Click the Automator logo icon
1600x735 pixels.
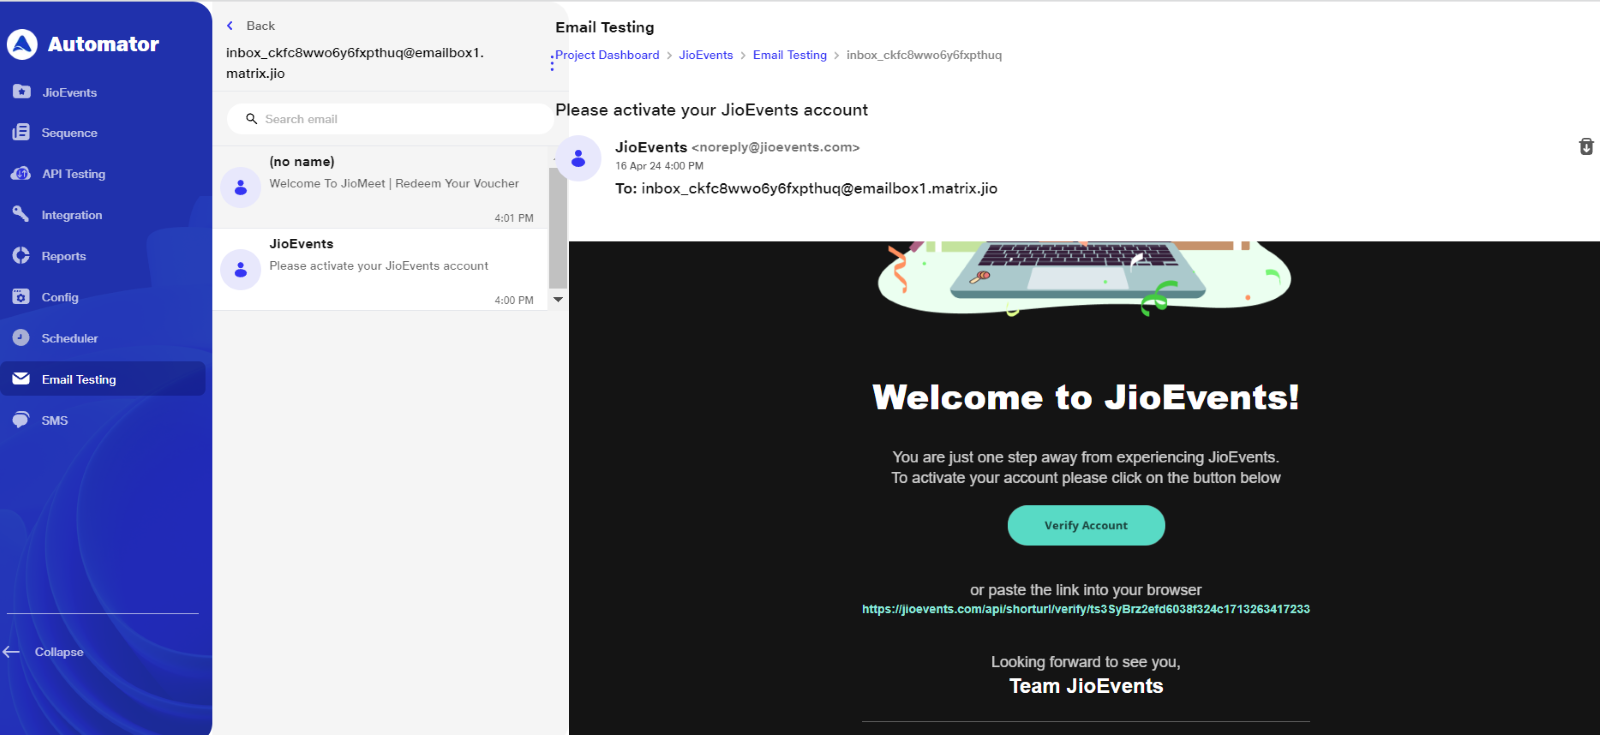22,44
